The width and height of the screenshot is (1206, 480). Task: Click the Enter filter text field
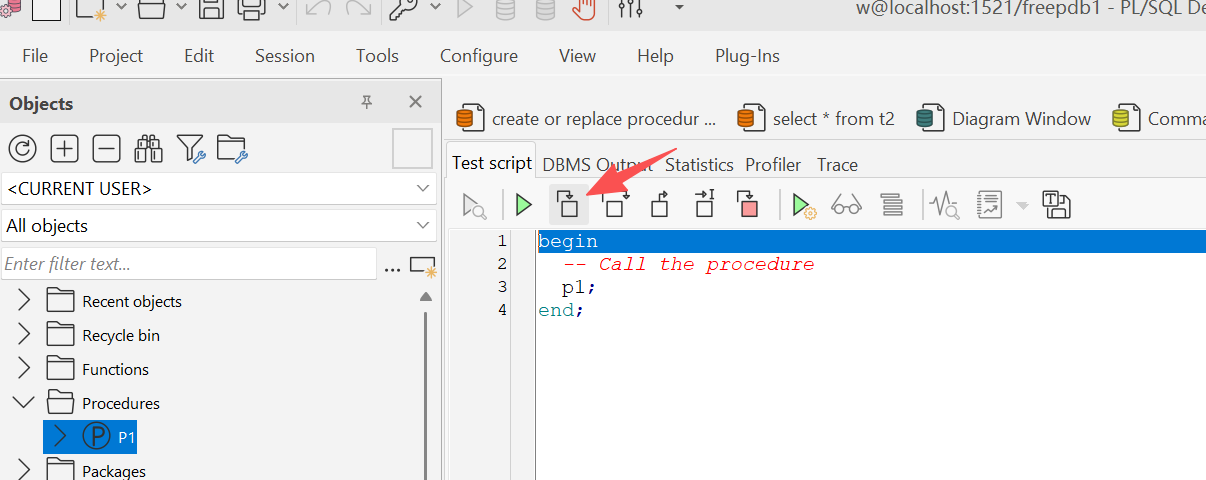click(x=189, y=264)
